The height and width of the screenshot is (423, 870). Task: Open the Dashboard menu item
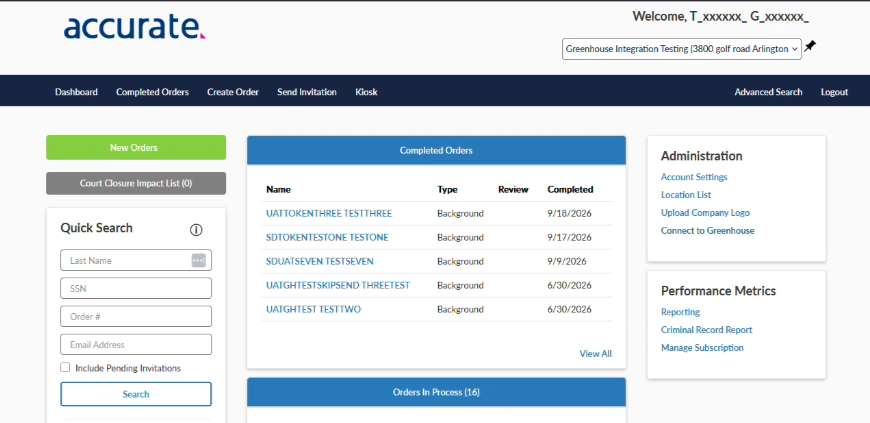[77, 92]
